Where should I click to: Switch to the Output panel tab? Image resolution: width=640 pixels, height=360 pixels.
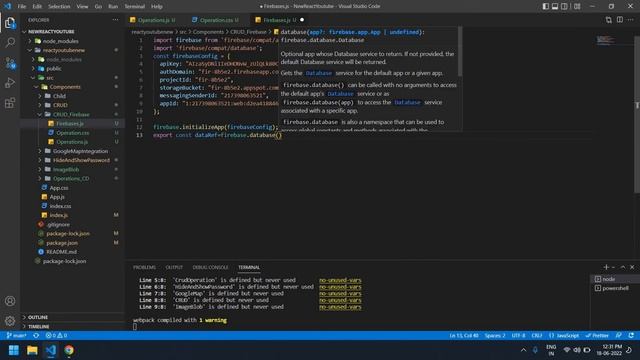[174, 267]
